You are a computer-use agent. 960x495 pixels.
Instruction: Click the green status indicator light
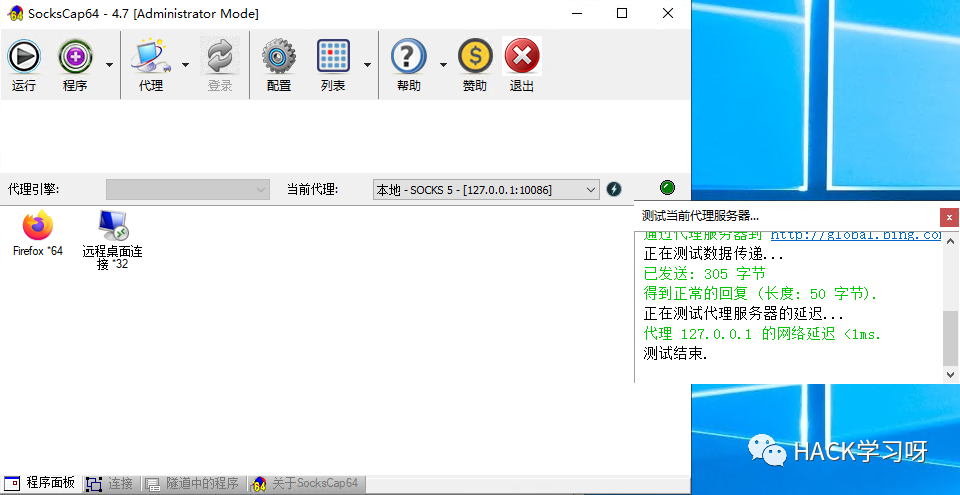coord(667,187)
